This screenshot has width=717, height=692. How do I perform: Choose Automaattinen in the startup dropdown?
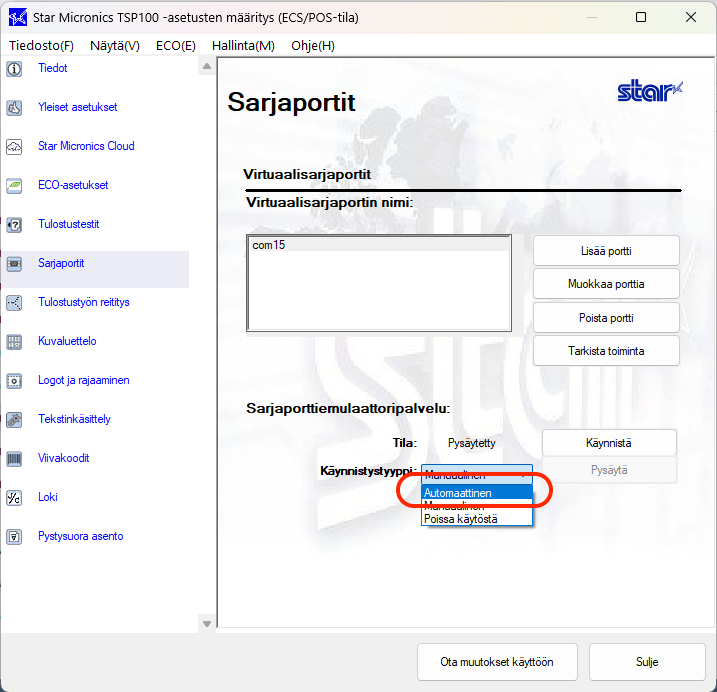pyautogui.click(x=476, y=493)
